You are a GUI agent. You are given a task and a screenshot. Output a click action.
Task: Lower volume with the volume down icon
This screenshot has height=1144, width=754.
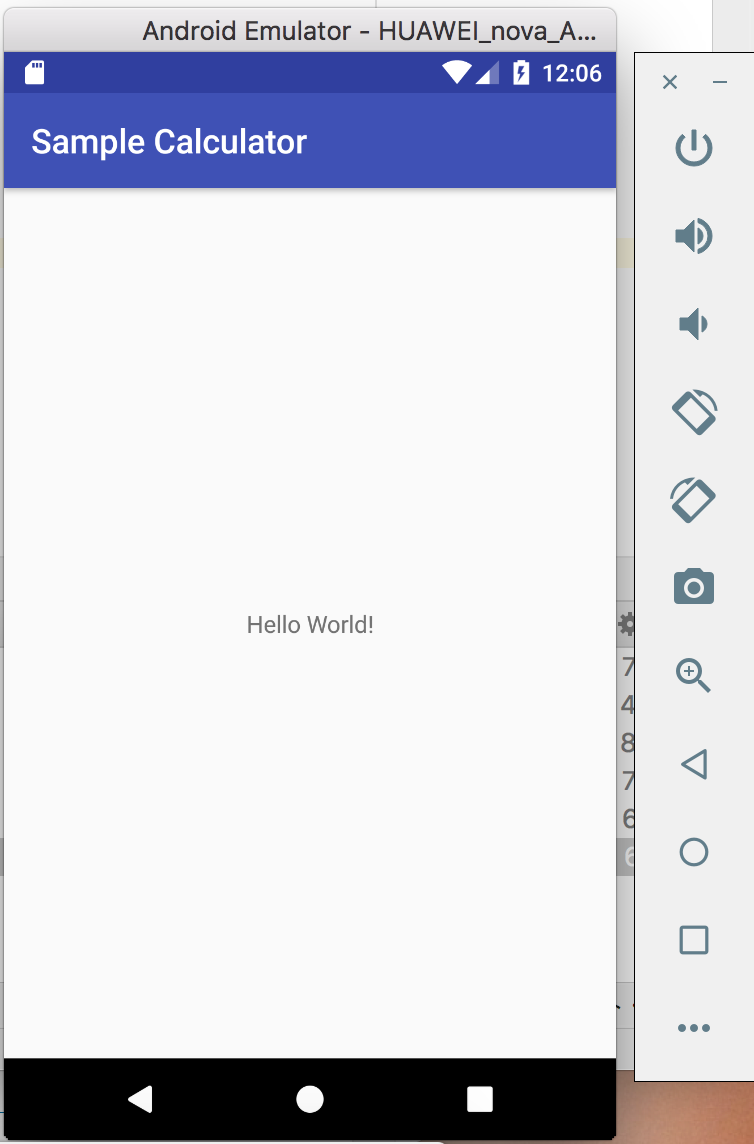[x=693, y=323]
